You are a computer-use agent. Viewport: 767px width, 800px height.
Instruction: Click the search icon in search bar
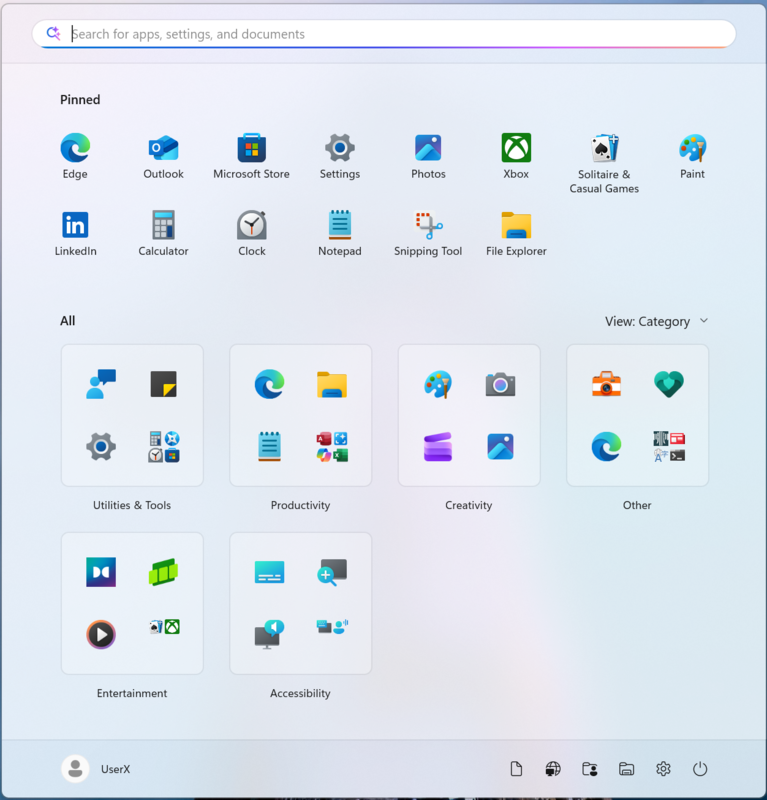[53, 34]
